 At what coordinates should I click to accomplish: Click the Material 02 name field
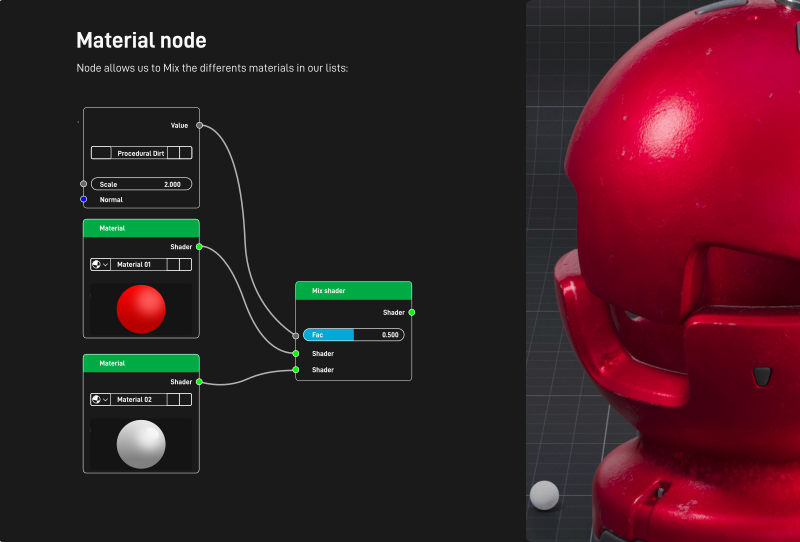click(x=139, y=400)
